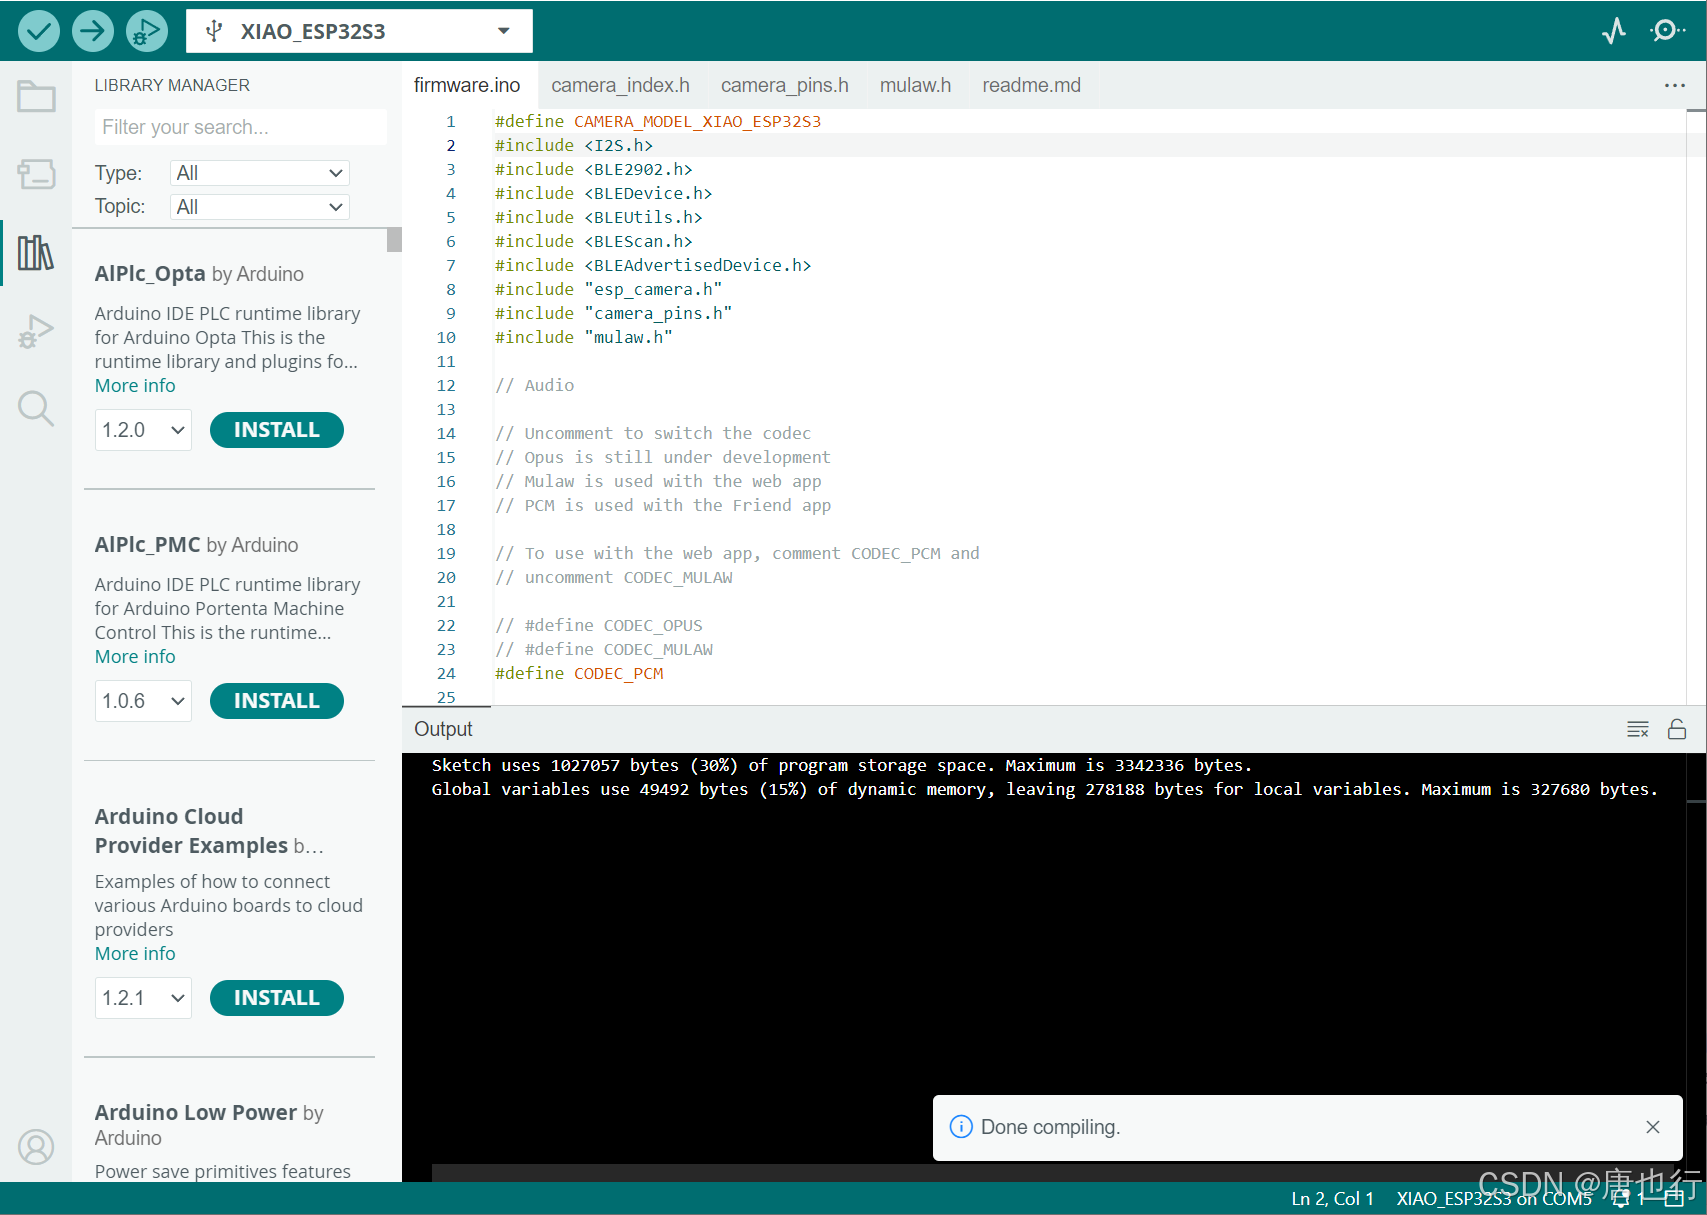Click the // #define CODEC_MULAW comment line
This screenshot has width=1707, height=1215.
click(x=604, y=649)
